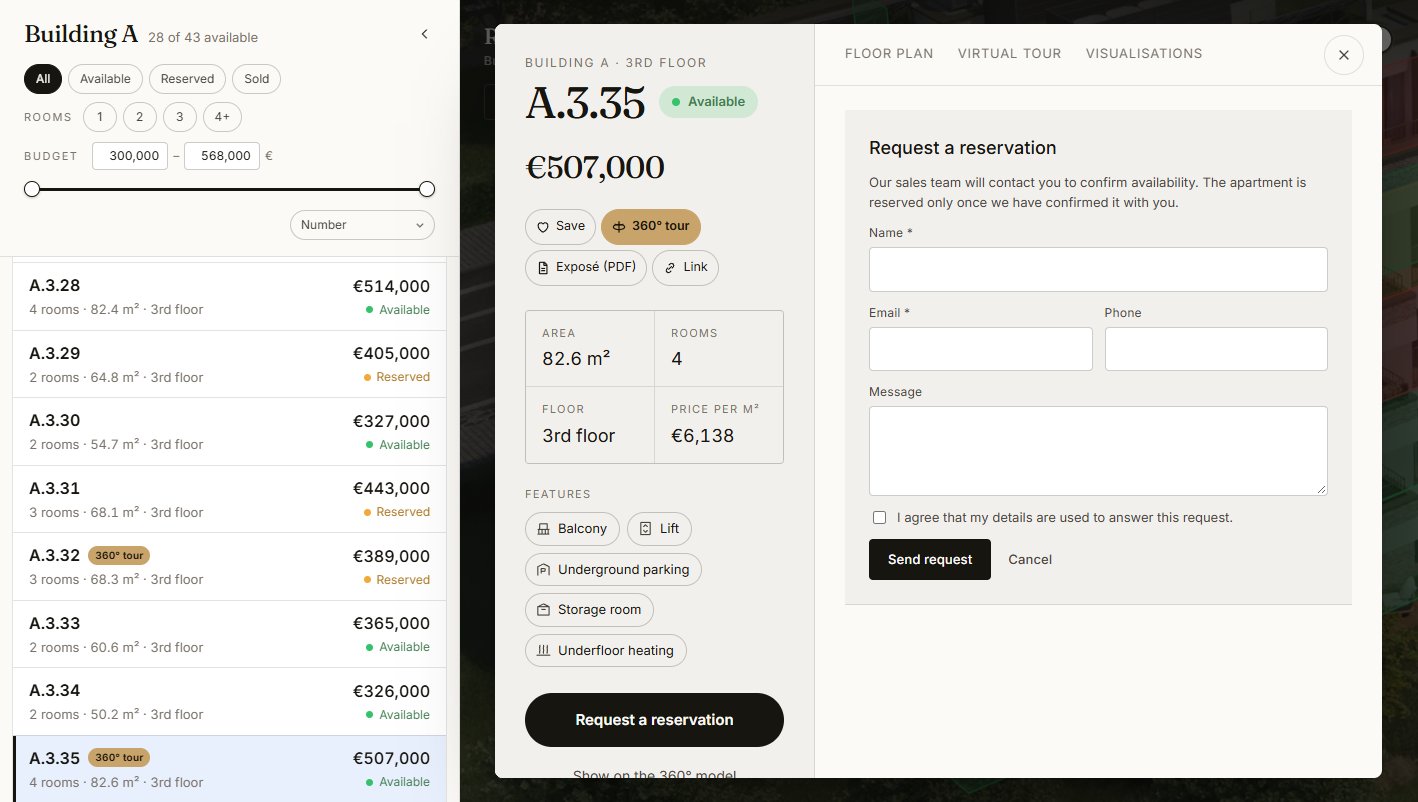Viewport: 1418px width, 802px height.
Task: Cancel the reservation request form
Action: (1030, 559)
